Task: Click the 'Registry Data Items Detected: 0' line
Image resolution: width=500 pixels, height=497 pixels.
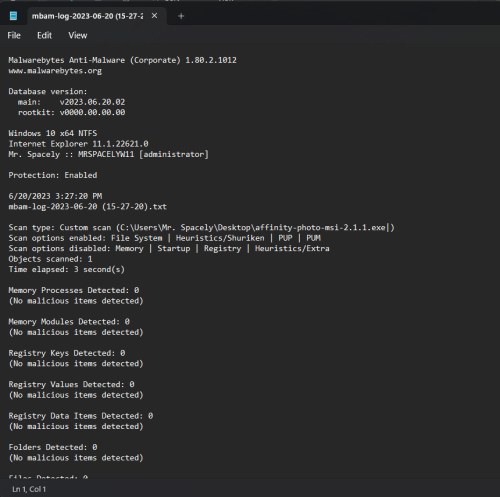Action: [x=81, y=416]
